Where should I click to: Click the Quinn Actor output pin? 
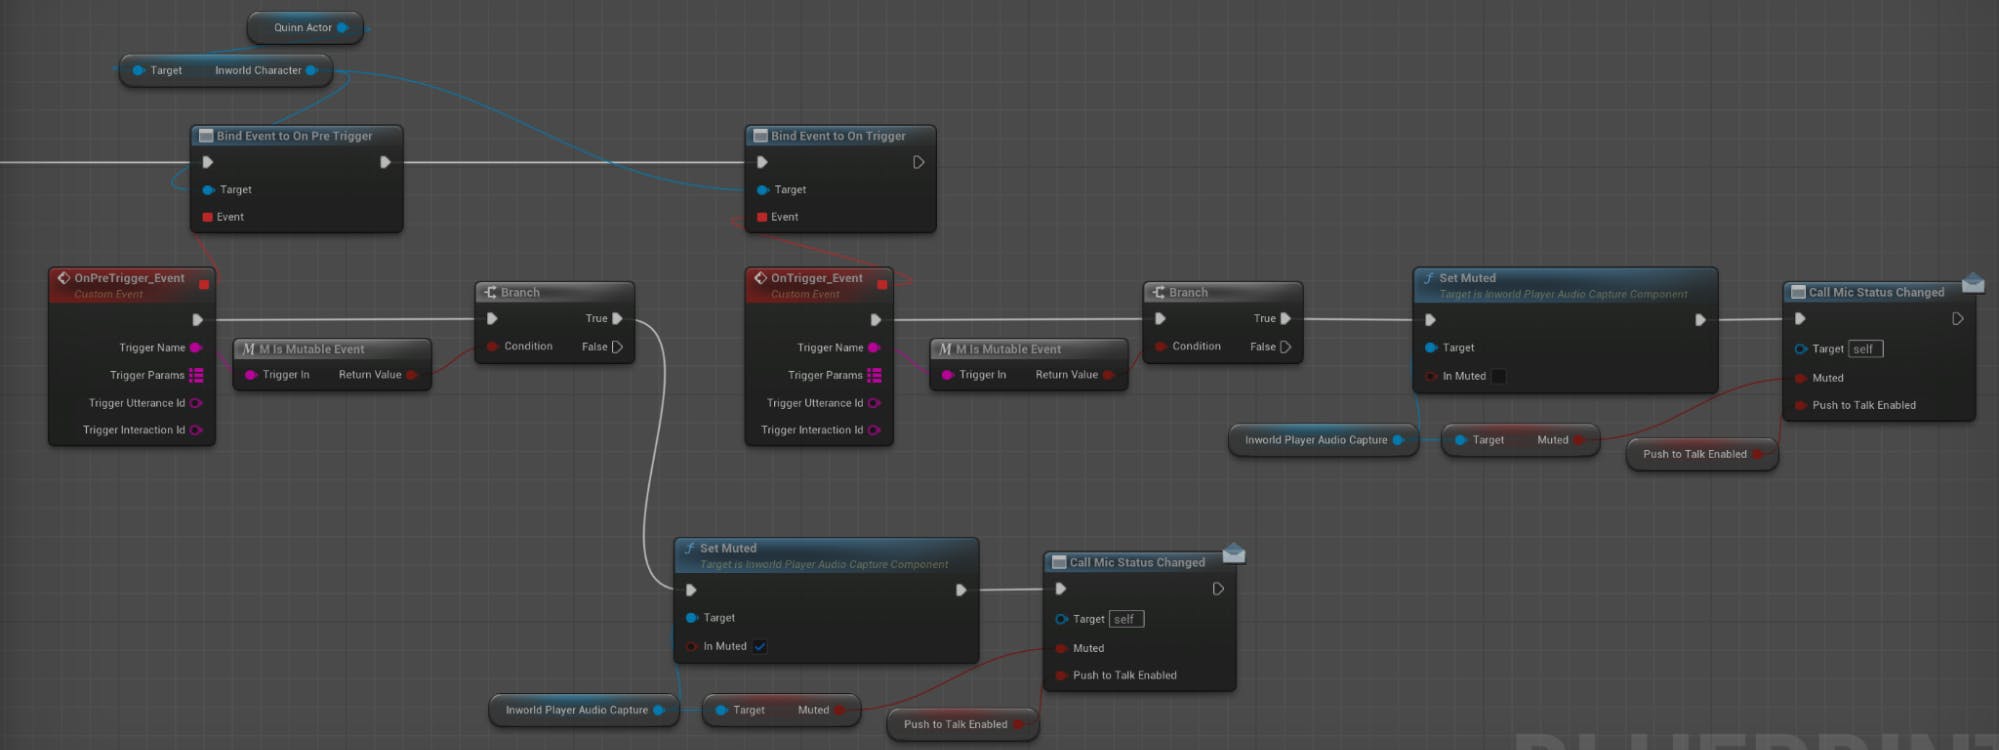[343, 28]
